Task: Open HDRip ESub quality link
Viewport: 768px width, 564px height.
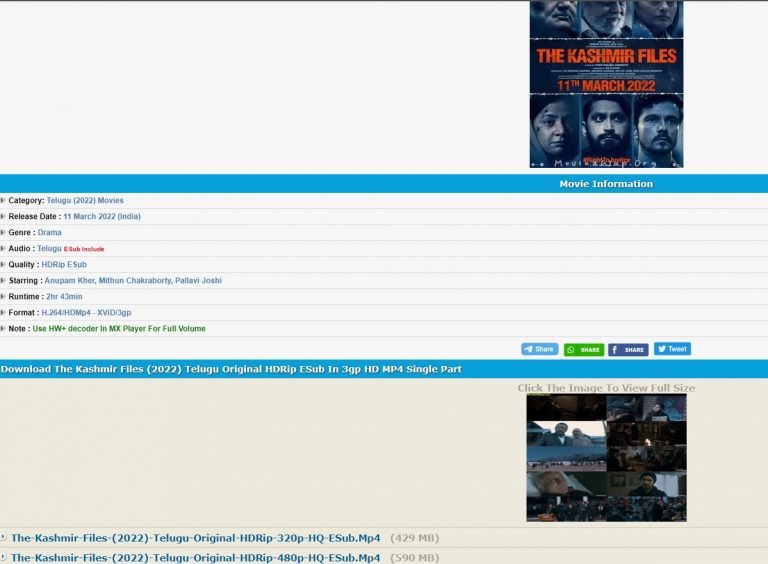Action: point(64,265)
